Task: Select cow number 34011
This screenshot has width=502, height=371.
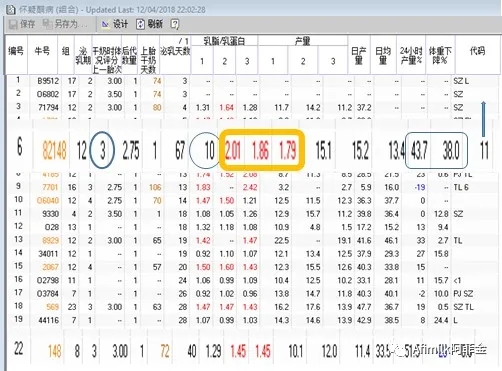Action: [48, 254]
